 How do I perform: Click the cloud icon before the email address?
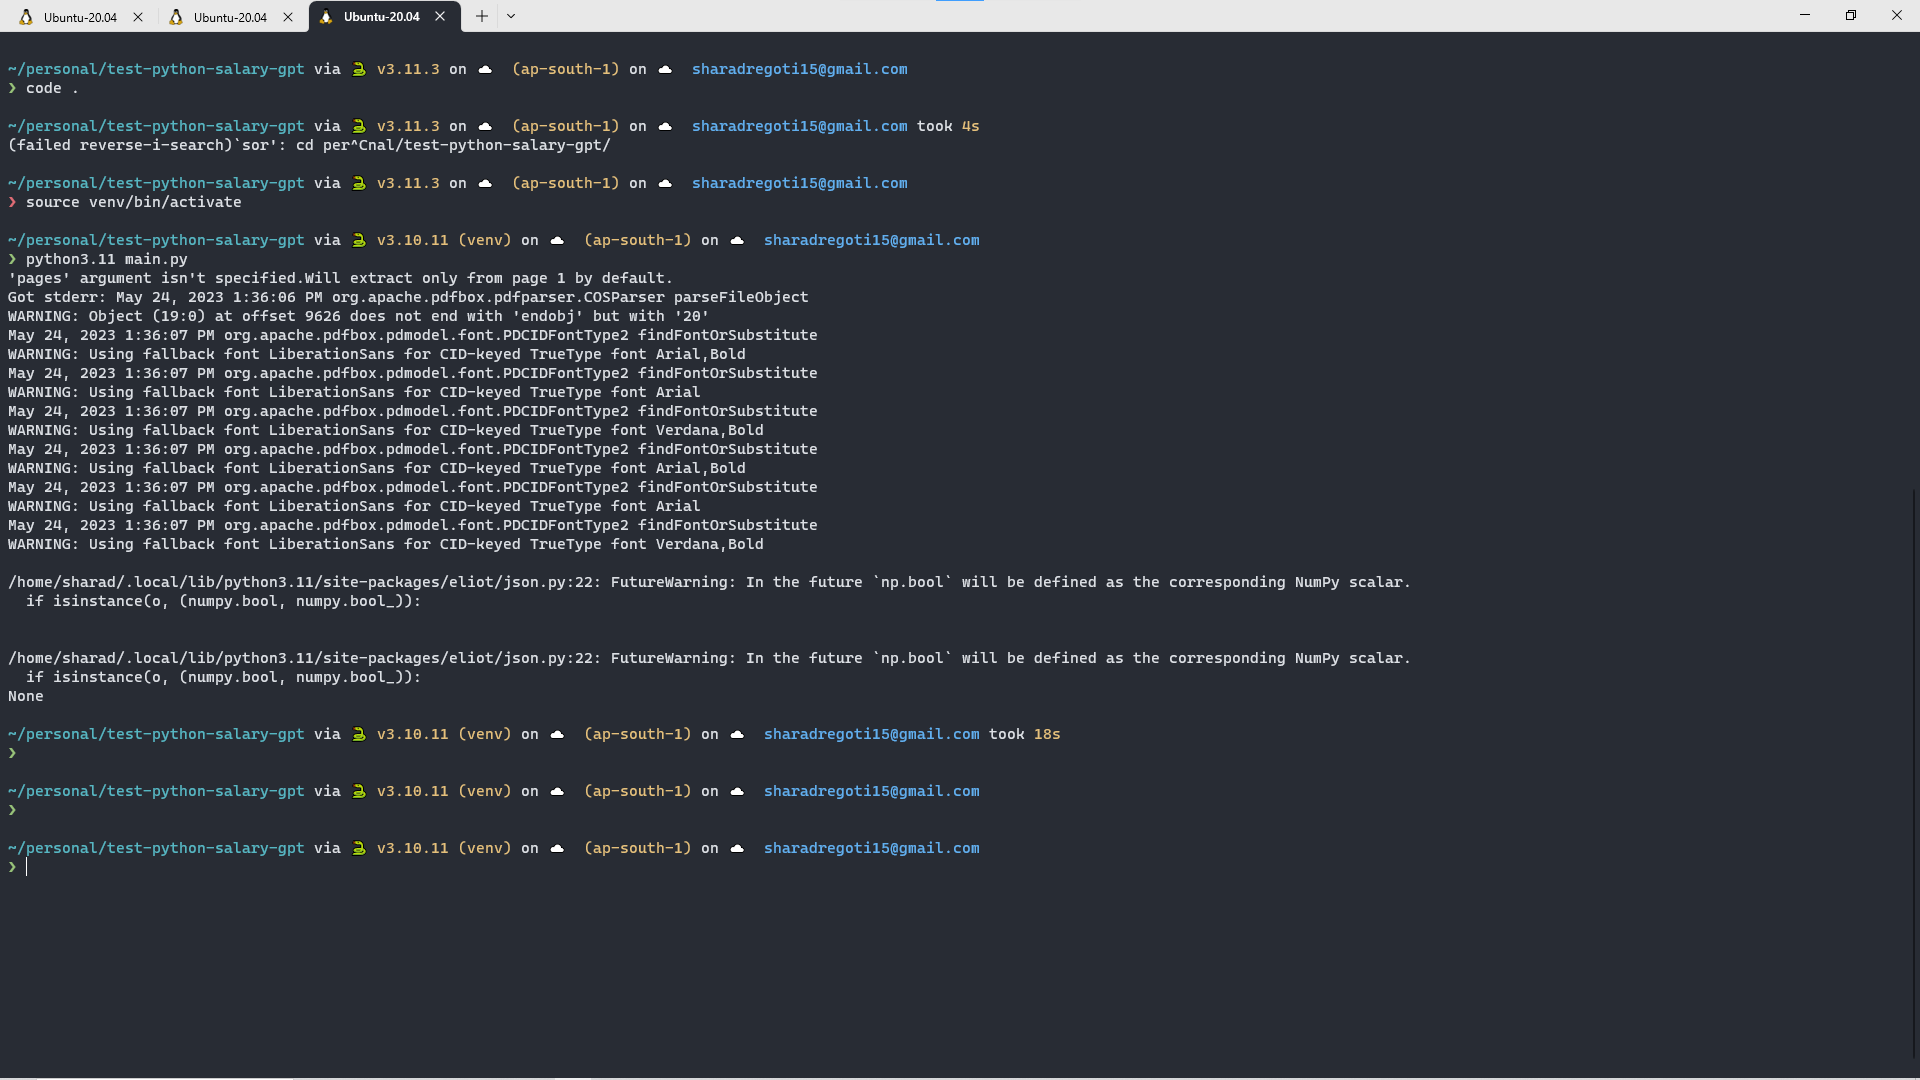tap(664, 69)
